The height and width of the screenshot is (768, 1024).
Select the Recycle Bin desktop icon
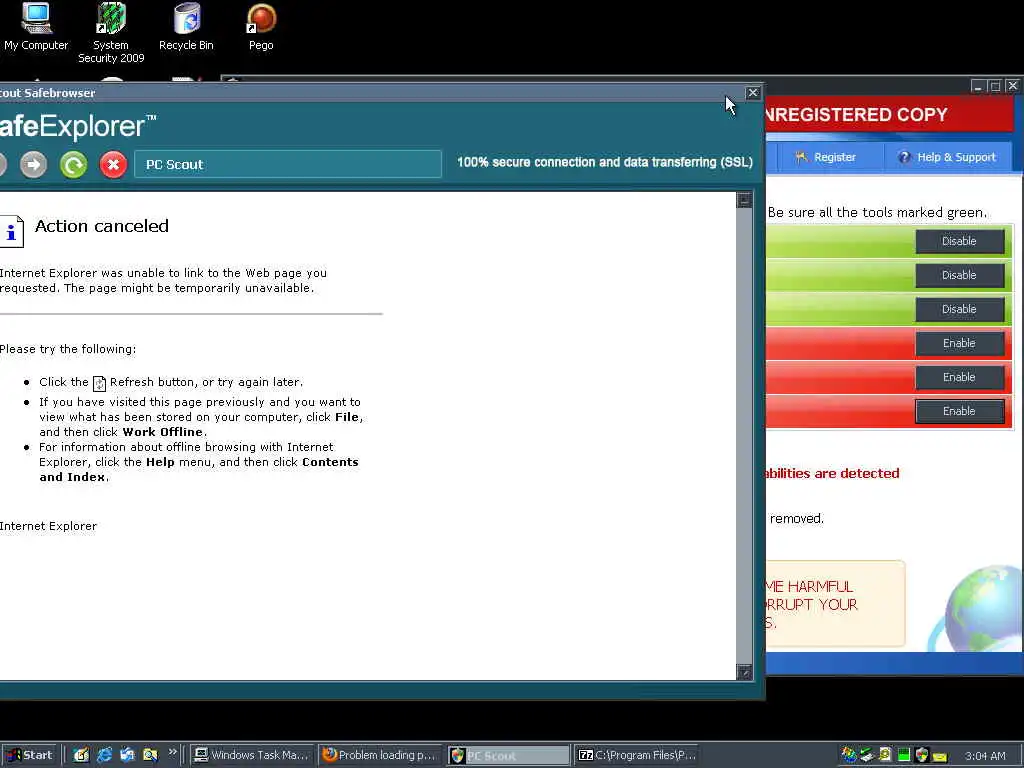(186, 27)
